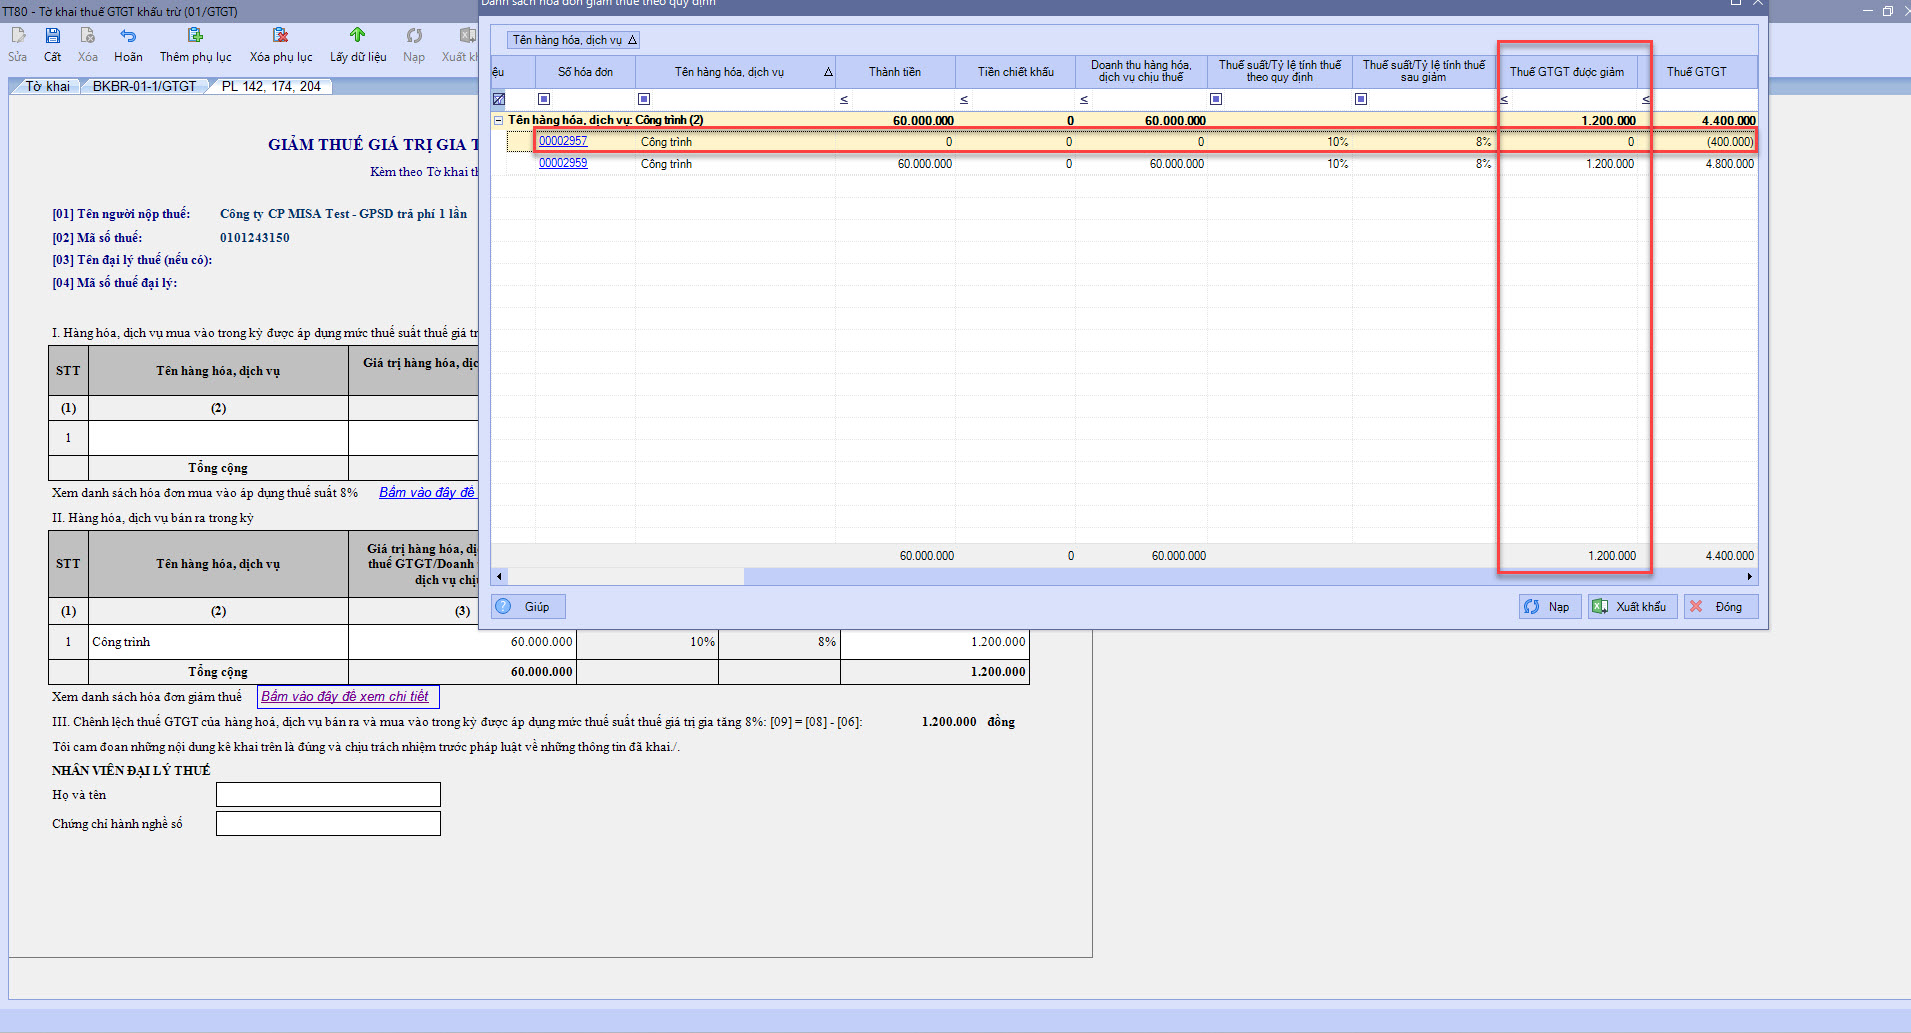Click the Xóa phụ lục icon
This screenshot has height=1033, width=1911.
point(281,36)
